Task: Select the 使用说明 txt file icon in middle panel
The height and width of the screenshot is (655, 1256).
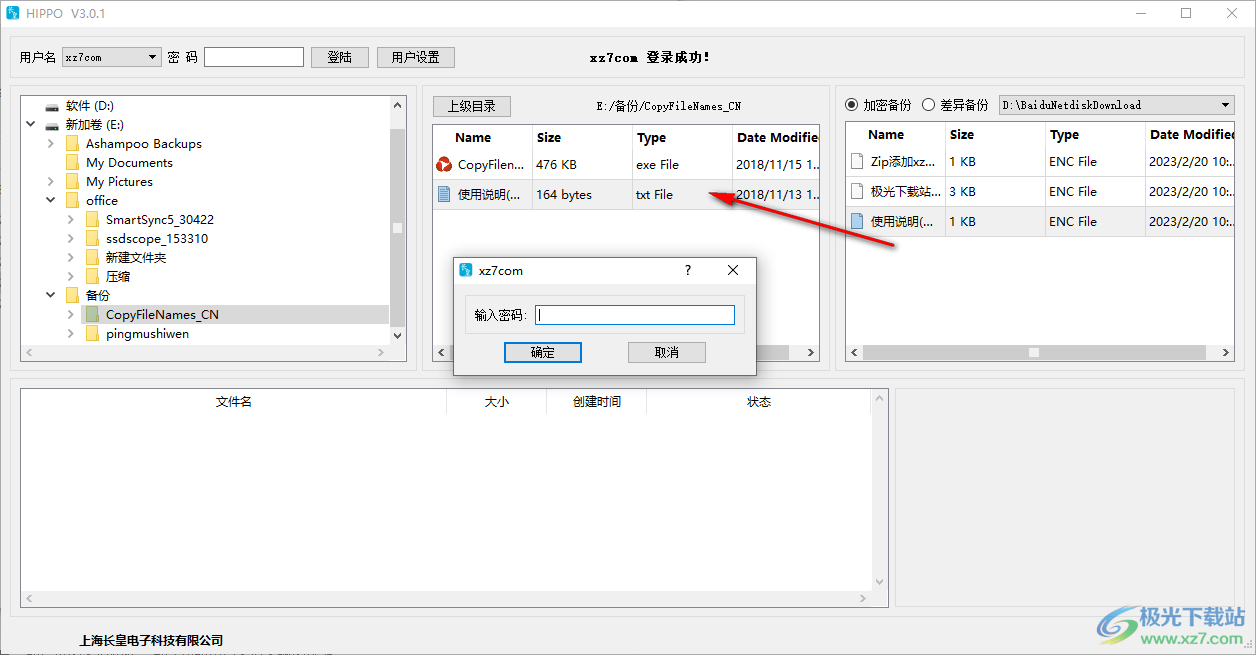Action: [x=445, y=195]
